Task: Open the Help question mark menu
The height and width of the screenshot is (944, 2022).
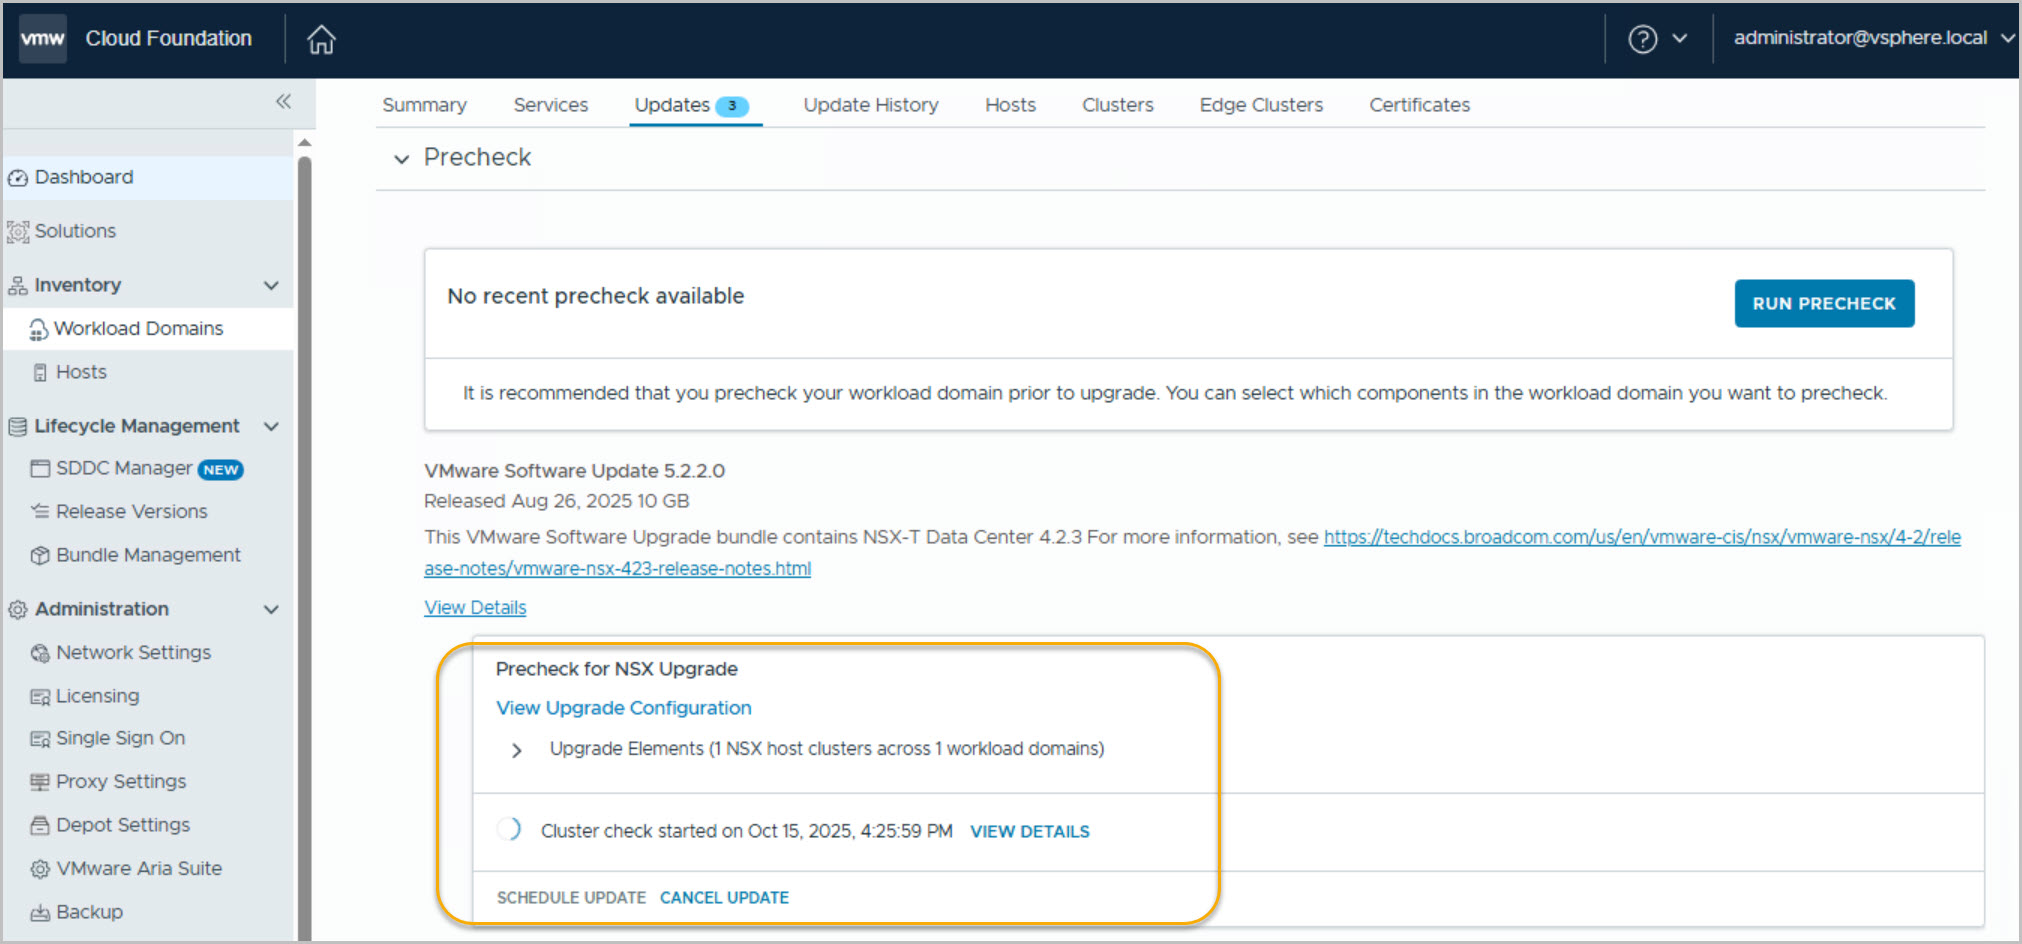Action: (x=1643, y=39)
